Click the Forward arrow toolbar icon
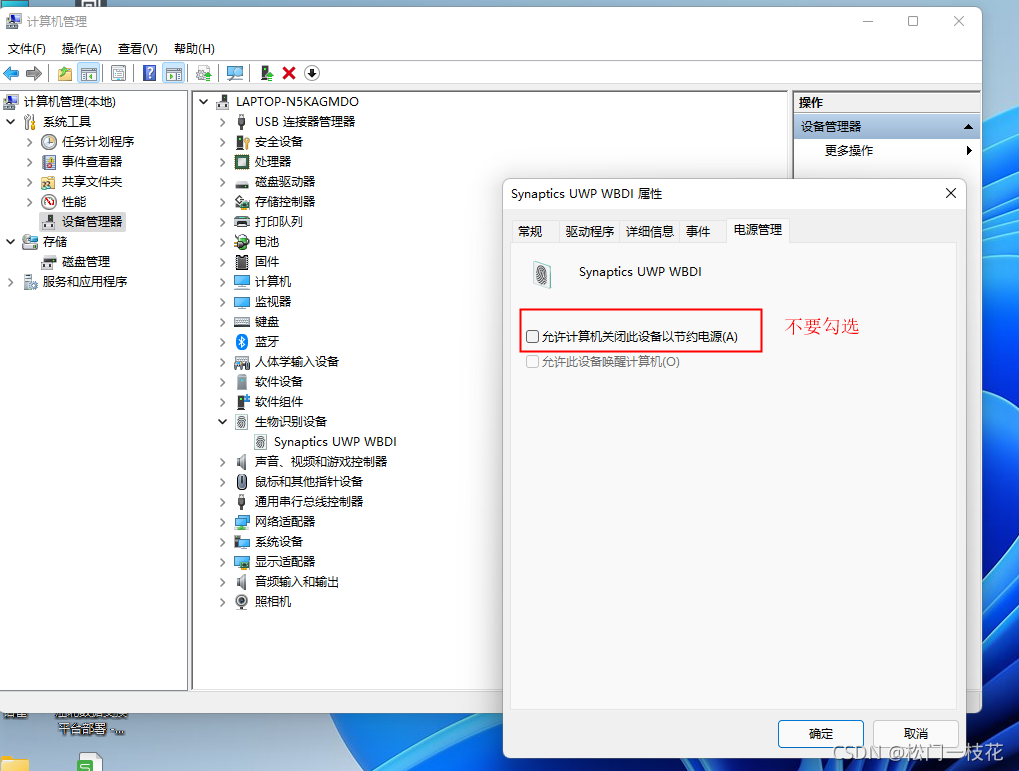1019x771 pixels. pos(34,73)
